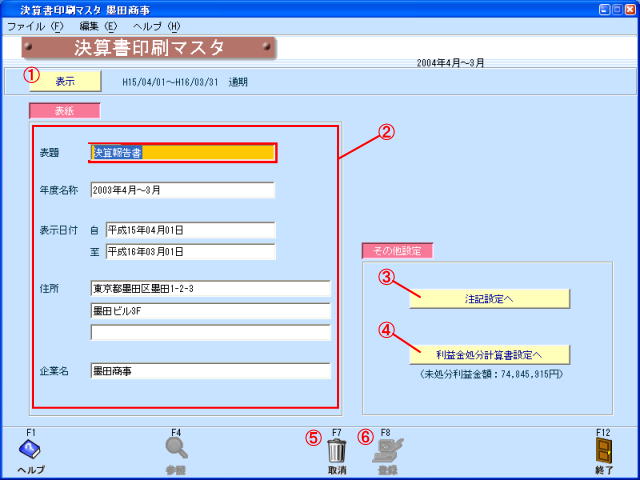Click the F8 register icon

[x=385, y=451]
